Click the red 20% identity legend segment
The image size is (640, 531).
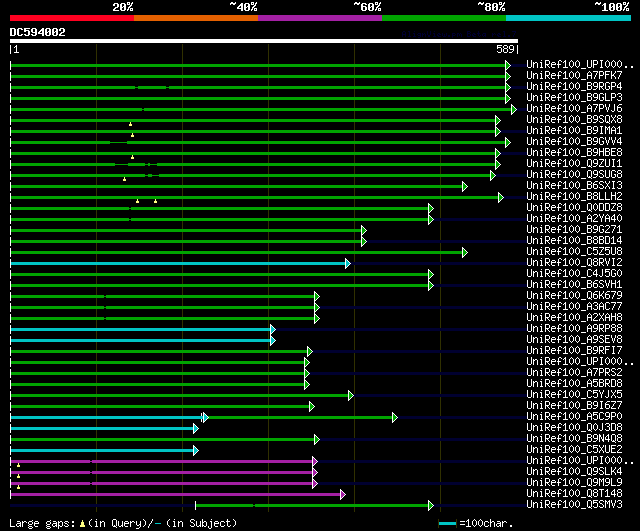[x=72, y=18]
